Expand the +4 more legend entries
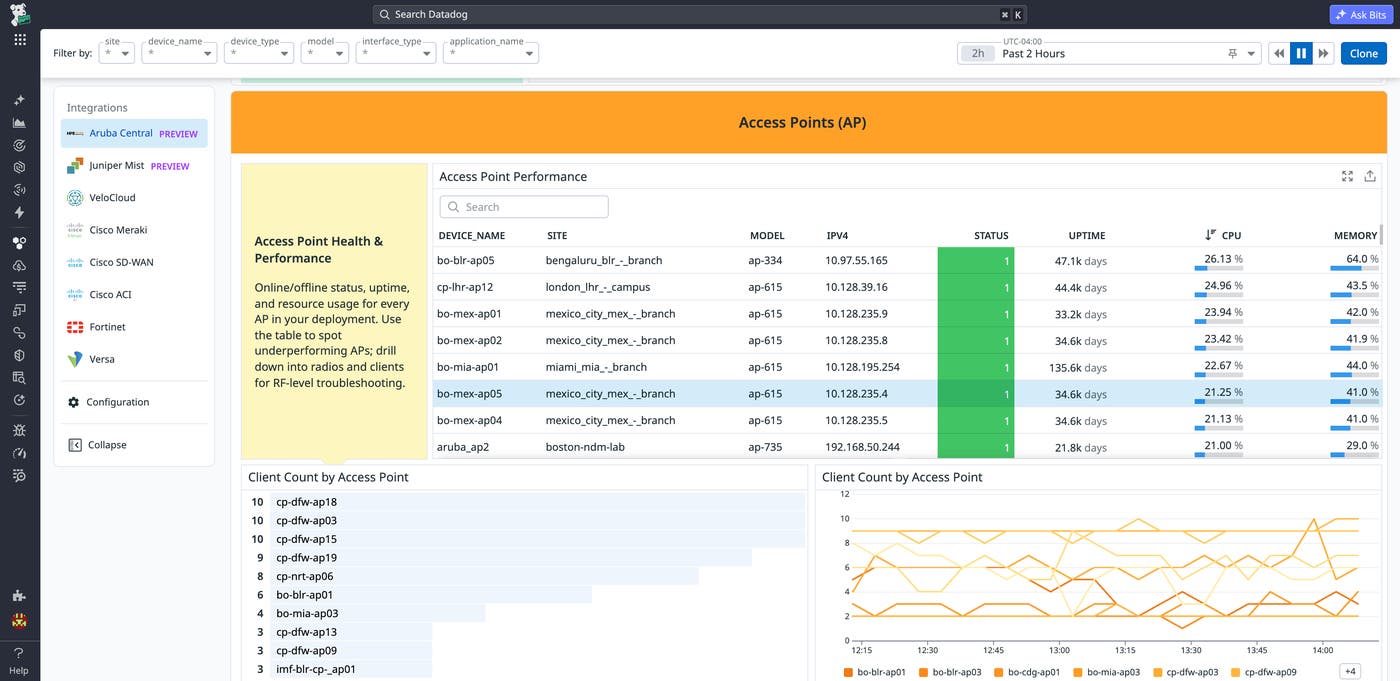The width and height of the screenshot is (1400, 681). tap(1350, 671)
